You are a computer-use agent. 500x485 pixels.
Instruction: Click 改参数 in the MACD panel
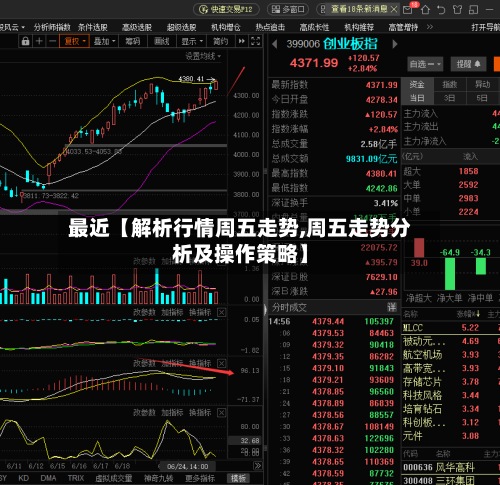pyautogui.click(x=144, y=363)
